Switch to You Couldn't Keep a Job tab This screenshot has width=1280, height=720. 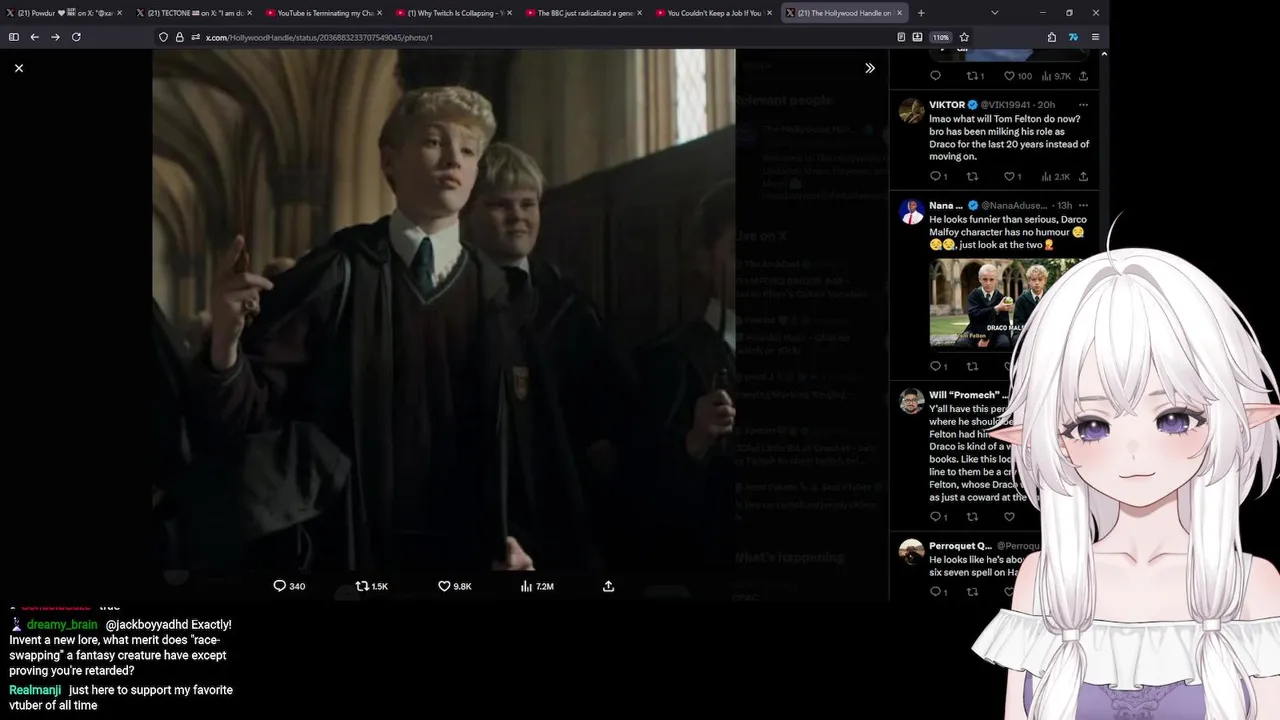[x=713, y=13]
